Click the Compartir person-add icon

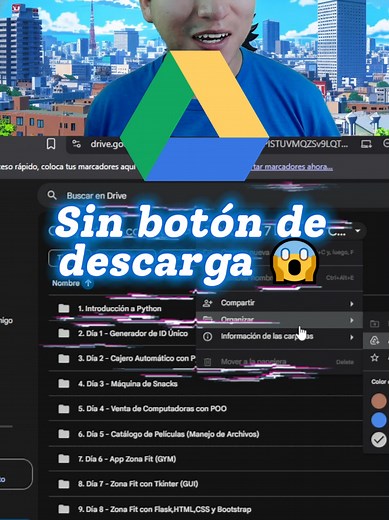(x=207, y=303)
